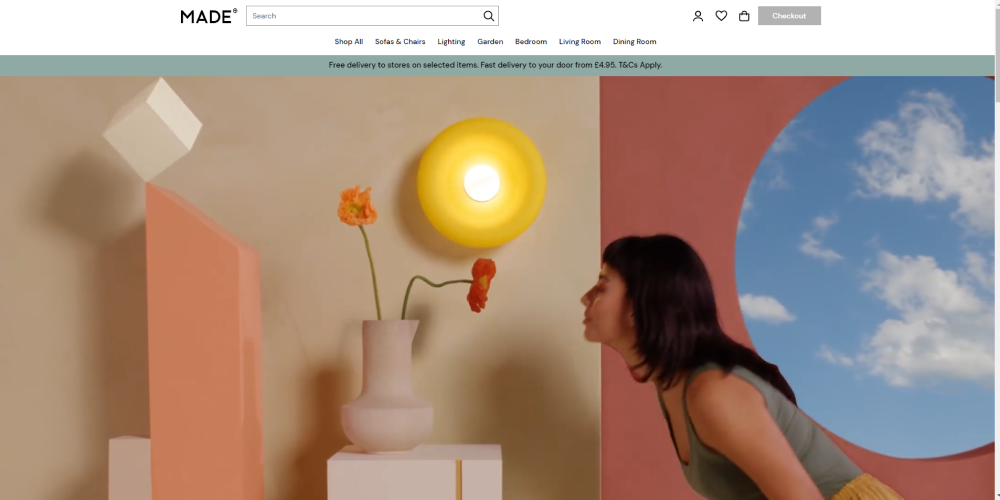Click the MADE logo
The width and height of the screenshot is (1000, 500).
209,16
